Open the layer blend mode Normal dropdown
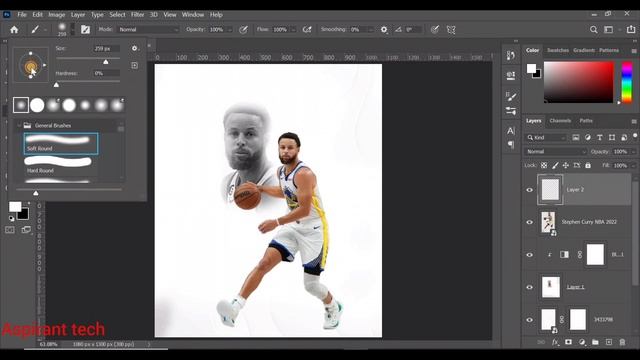The width and height of the screenshot is (640, 360). [x=555, y=151]
